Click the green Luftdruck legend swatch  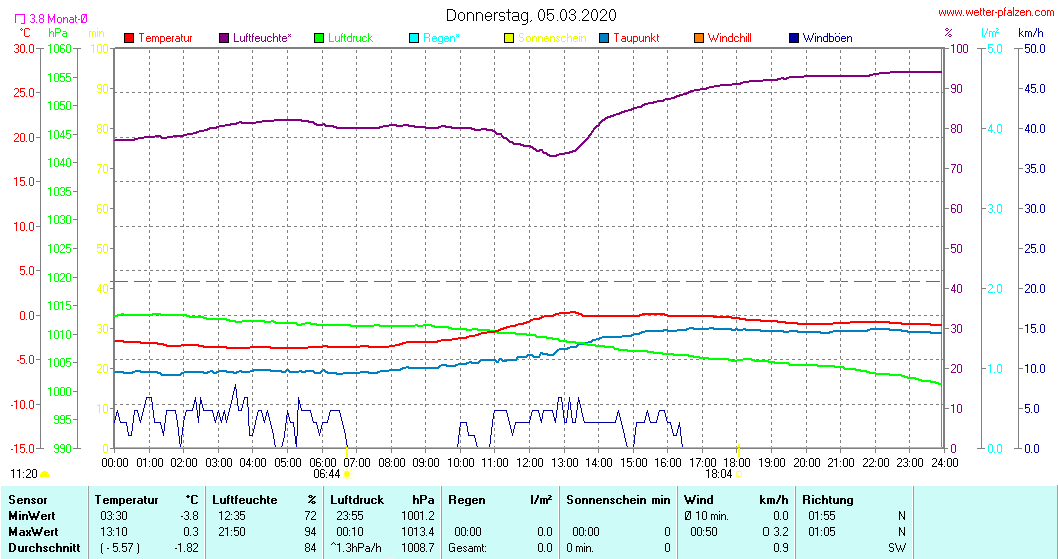tap(319, 38)
